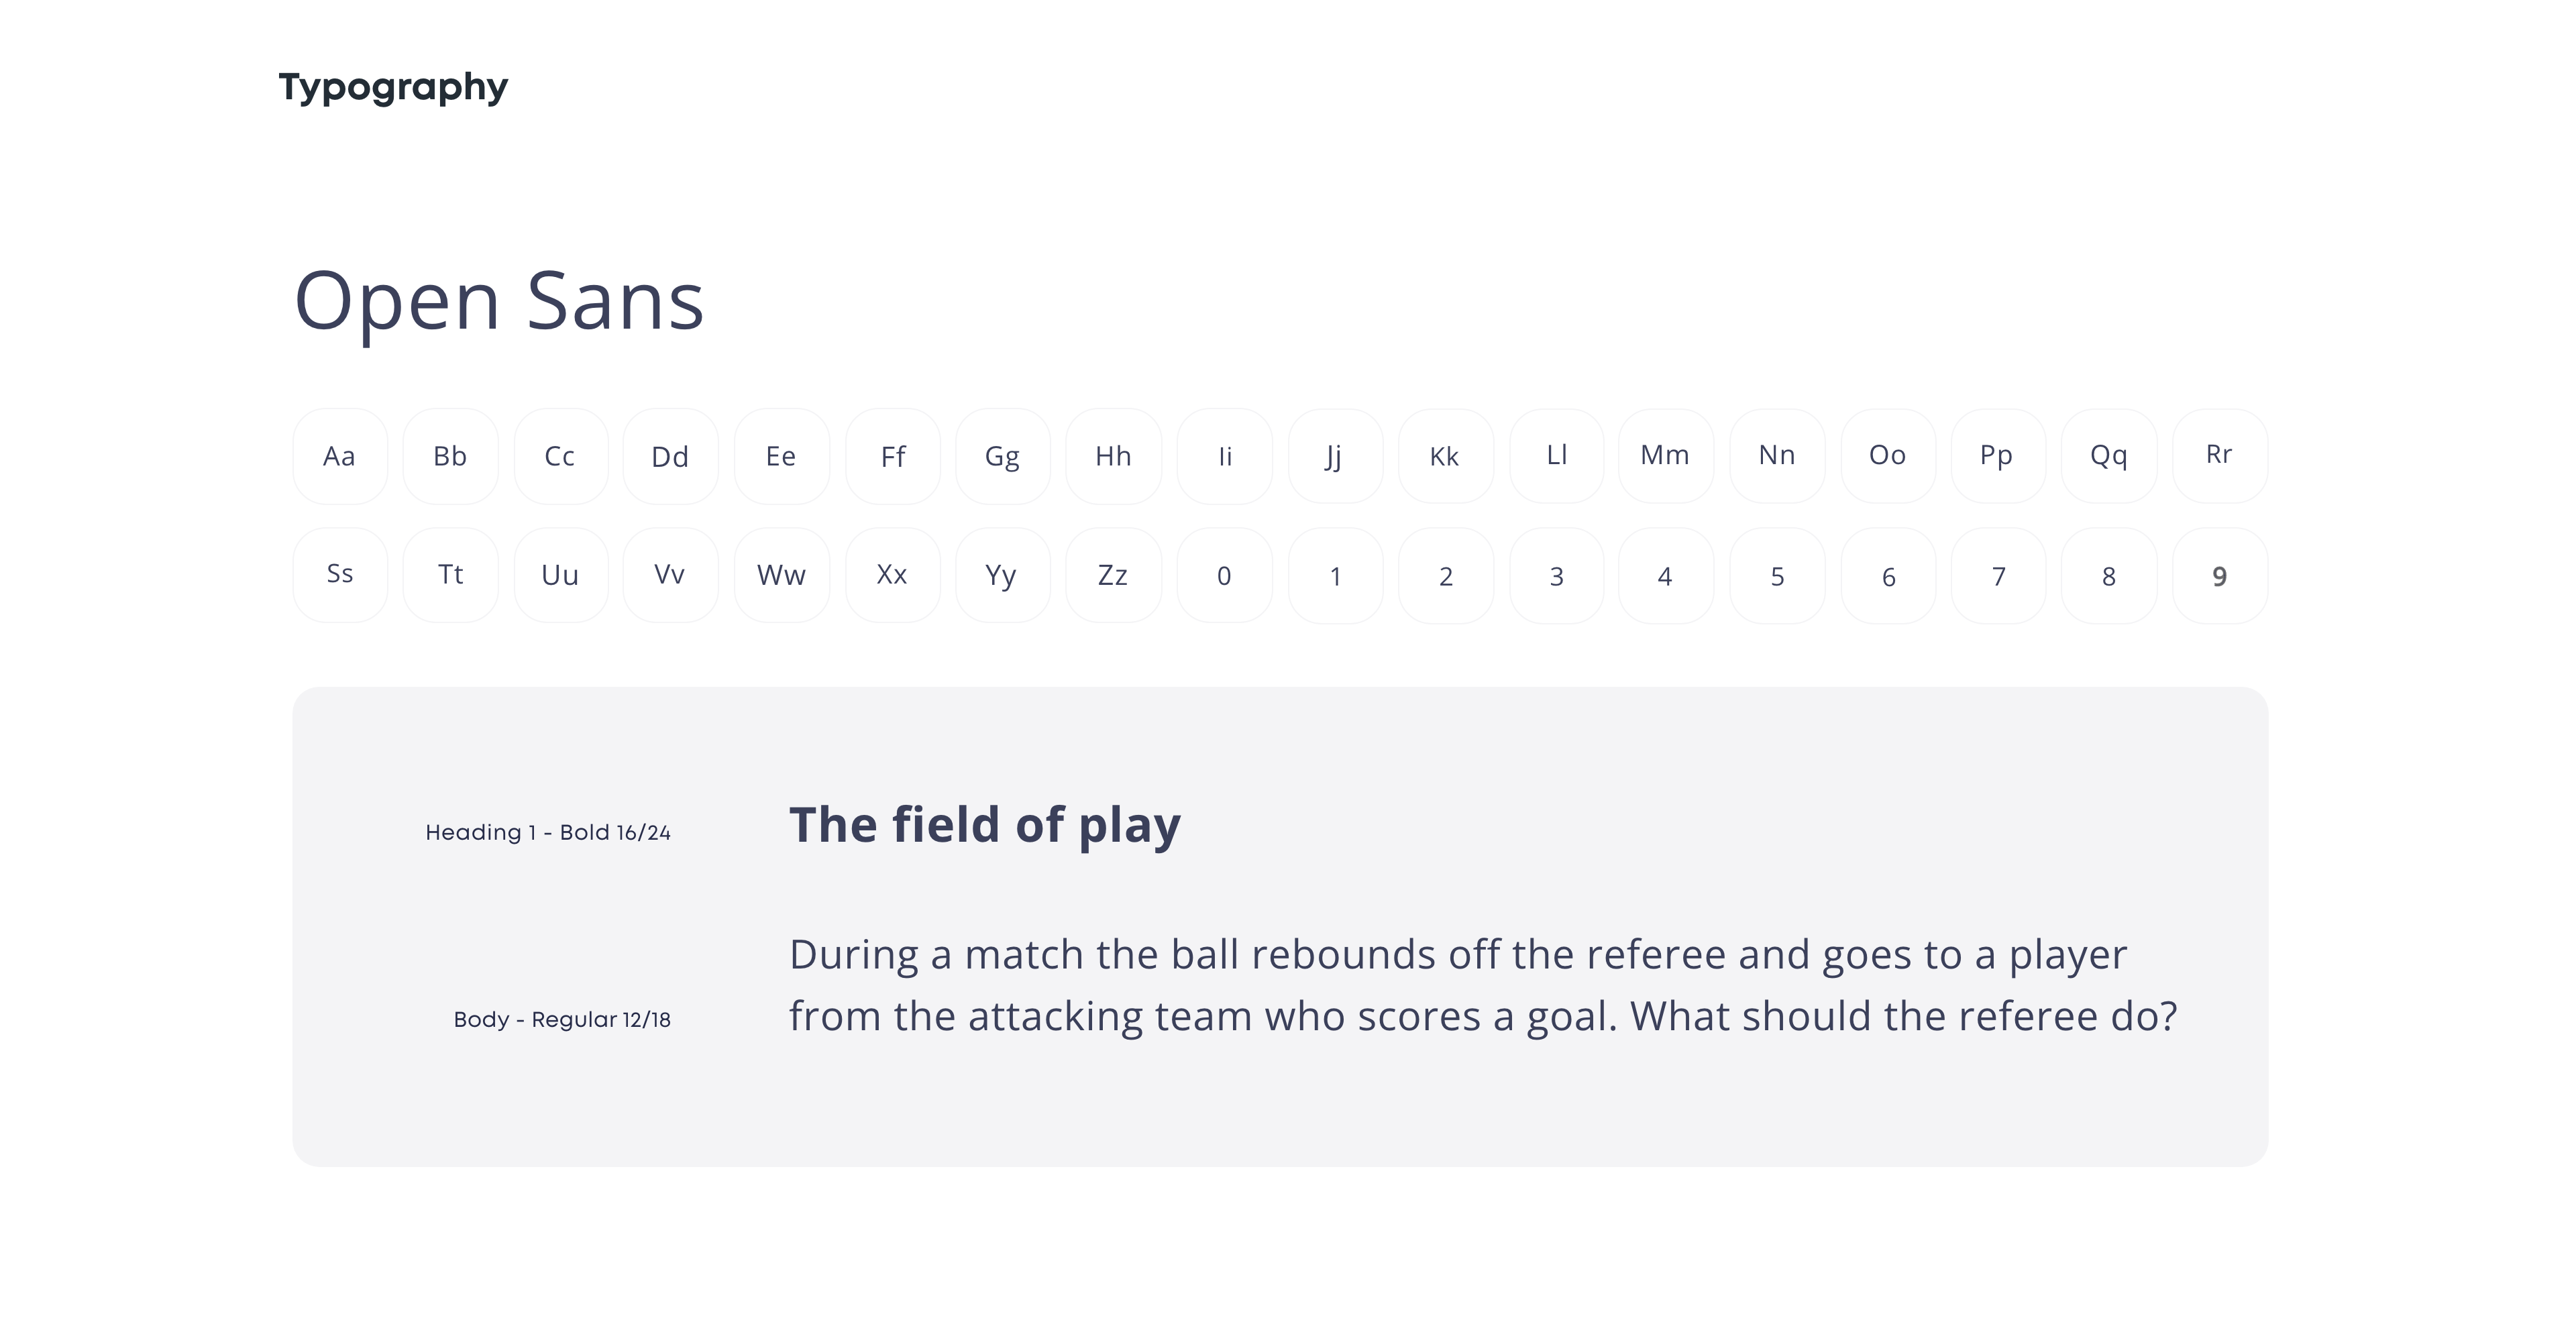The image size is (2576, 1324).
Task: Click the 'Ss' letter tile
Action: click(340, 575)
